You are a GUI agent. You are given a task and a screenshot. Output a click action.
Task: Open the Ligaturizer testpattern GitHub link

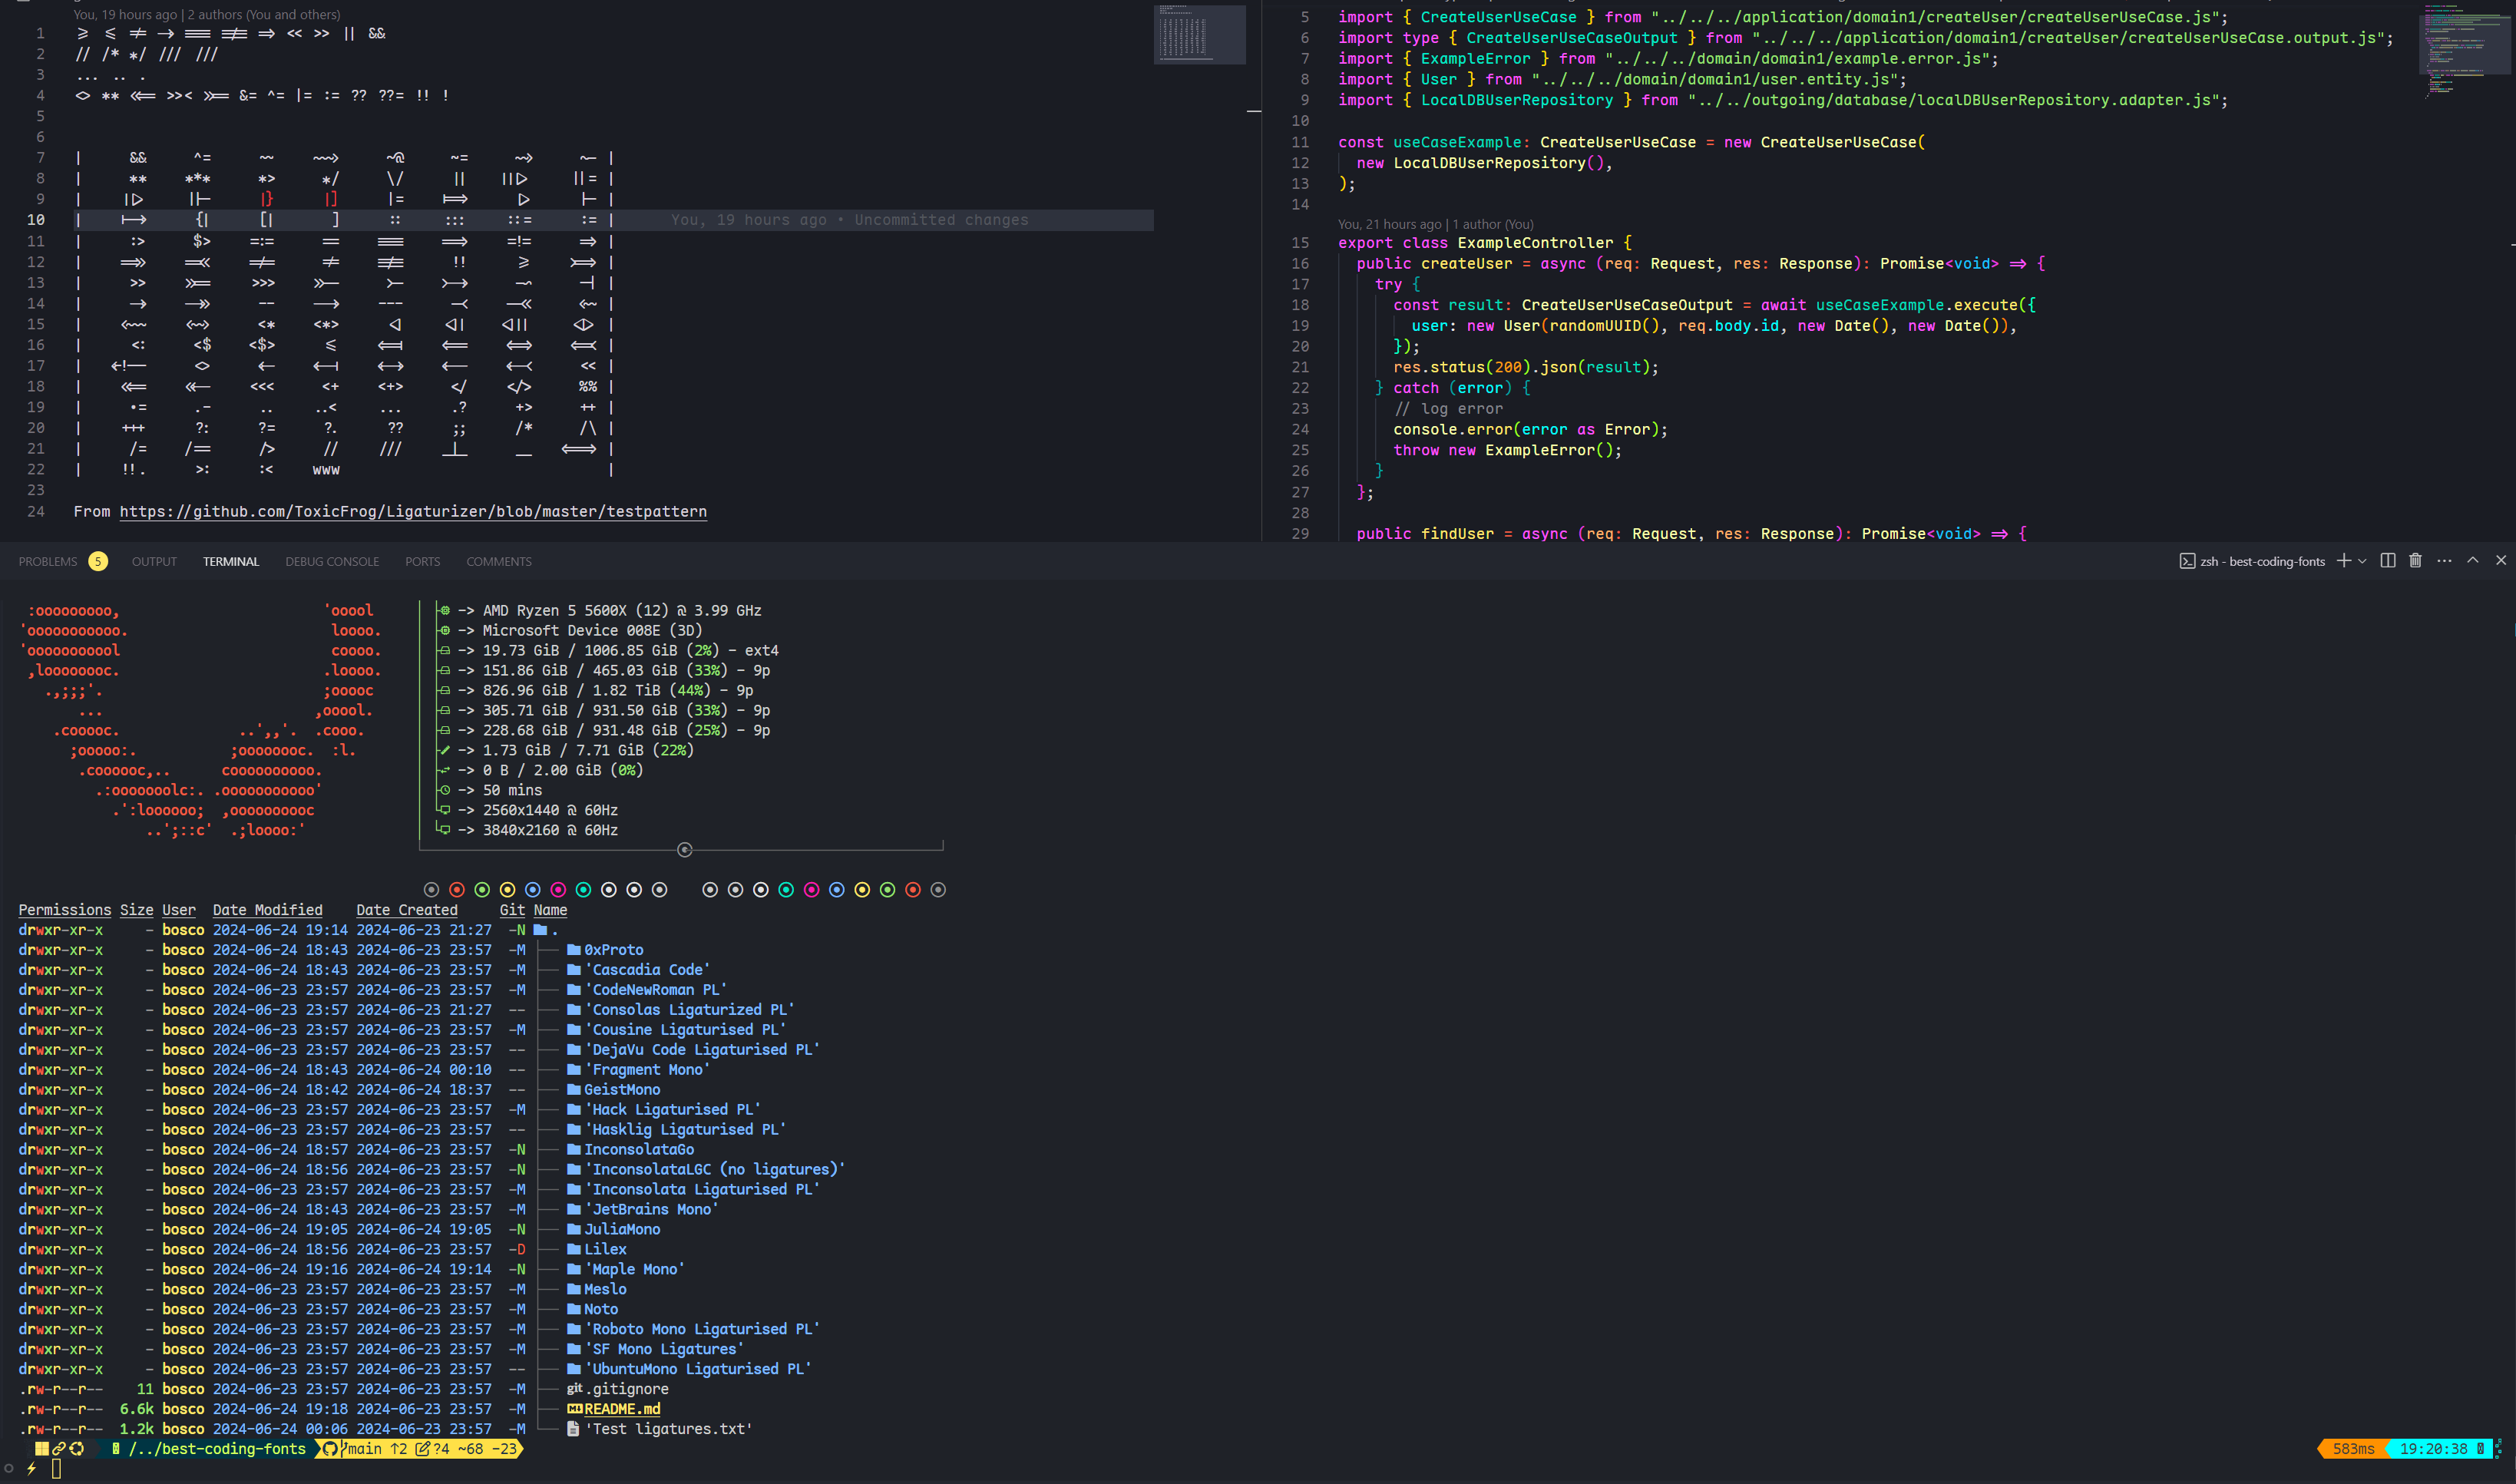pyautogui.click(x=413, y=512)
